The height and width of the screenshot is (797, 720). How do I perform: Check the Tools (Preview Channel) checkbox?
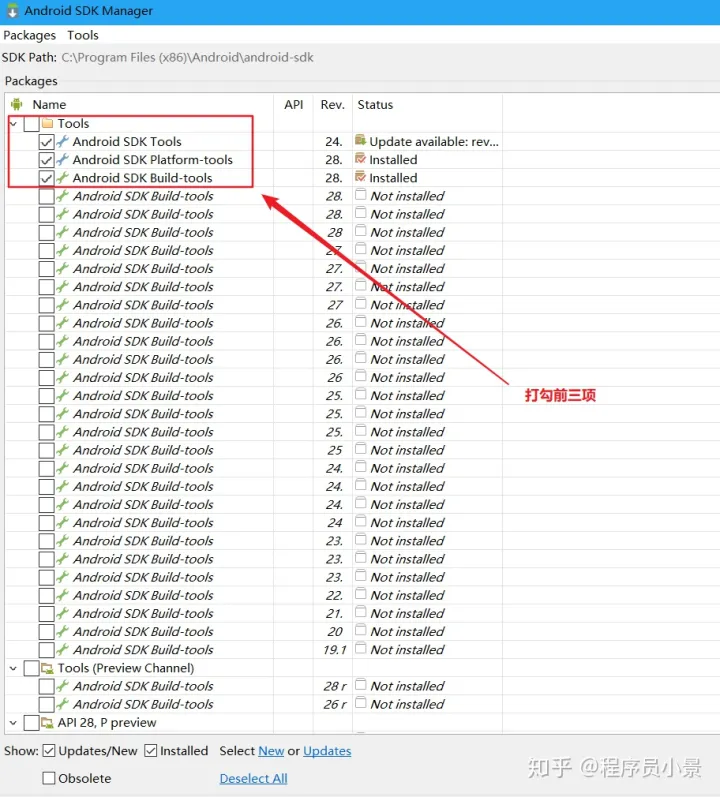32,668
